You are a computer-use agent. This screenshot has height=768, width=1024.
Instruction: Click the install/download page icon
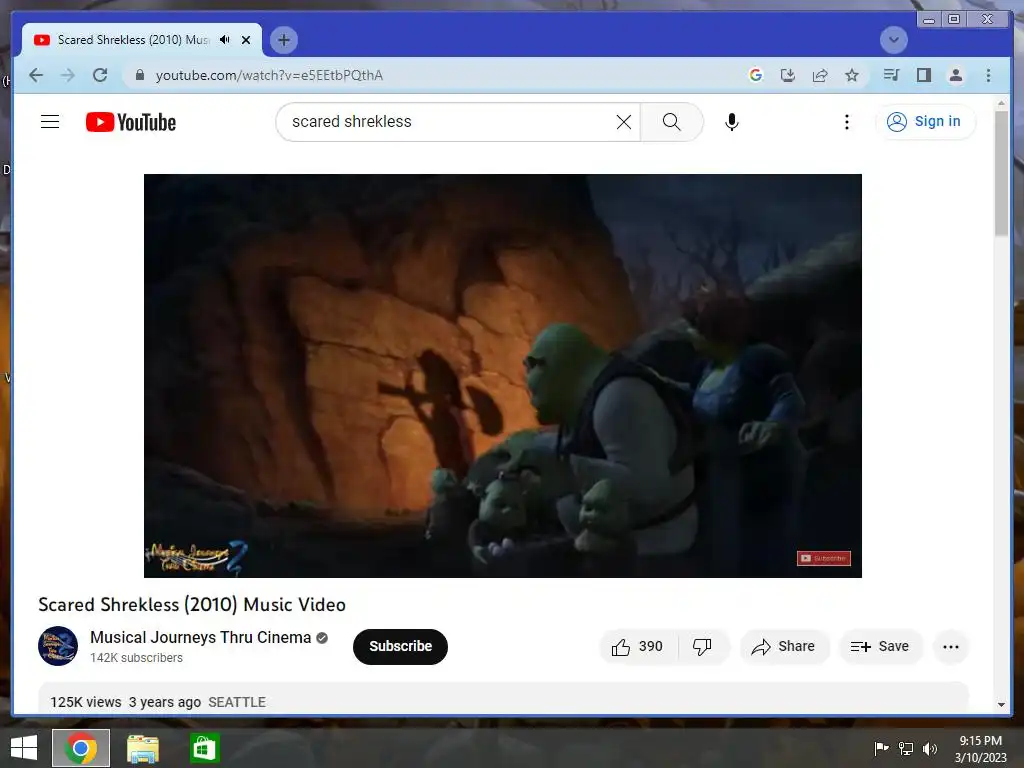pyautogui.click(x=788, y=75)
